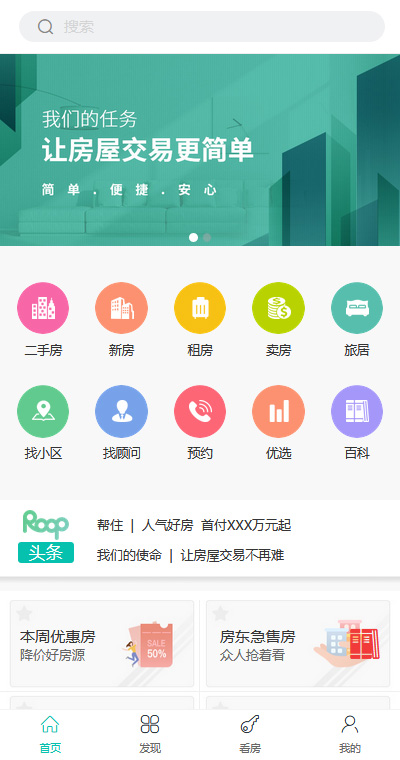The height and width of the screenshot is (760, 400).
Task: Switch to the 发现 tab
Action: (x=150, y=734)
